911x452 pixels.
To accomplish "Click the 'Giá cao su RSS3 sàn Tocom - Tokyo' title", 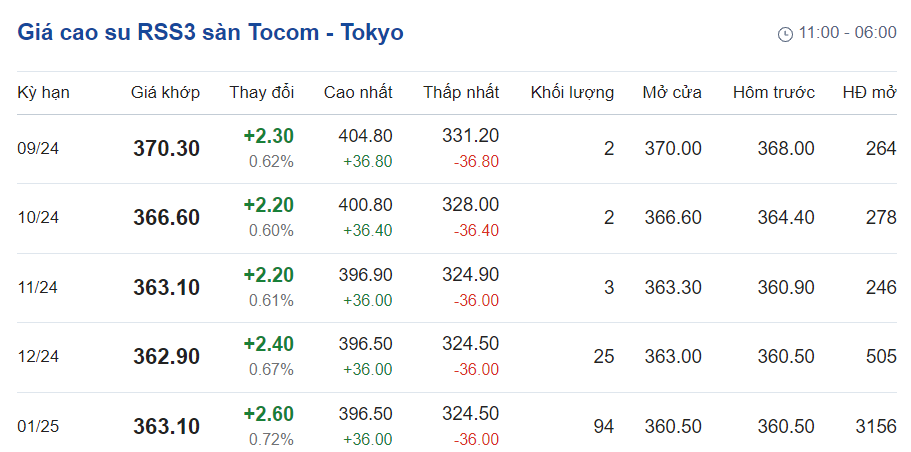I will tap(211, 32).
